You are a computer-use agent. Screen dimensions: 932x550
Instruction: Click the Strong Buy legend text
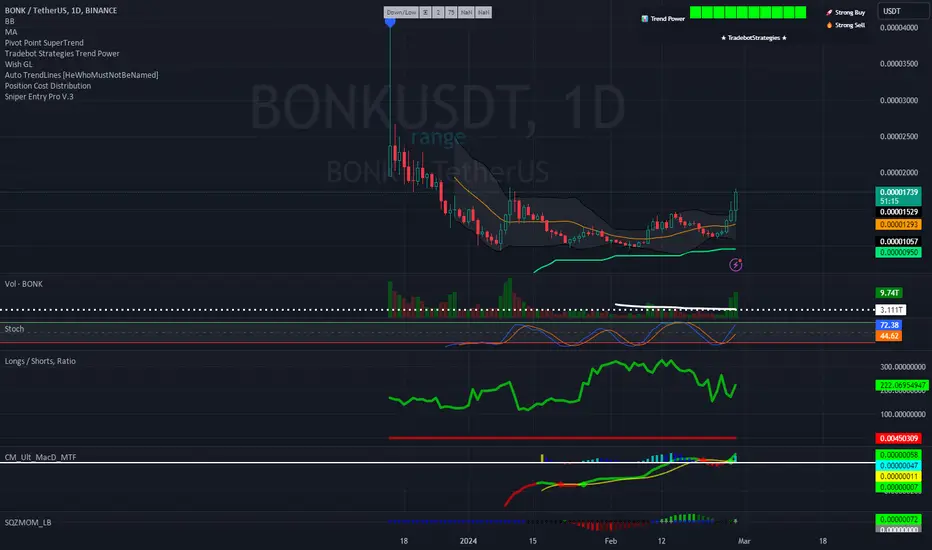pyautogui.click(x=850, y=12)
